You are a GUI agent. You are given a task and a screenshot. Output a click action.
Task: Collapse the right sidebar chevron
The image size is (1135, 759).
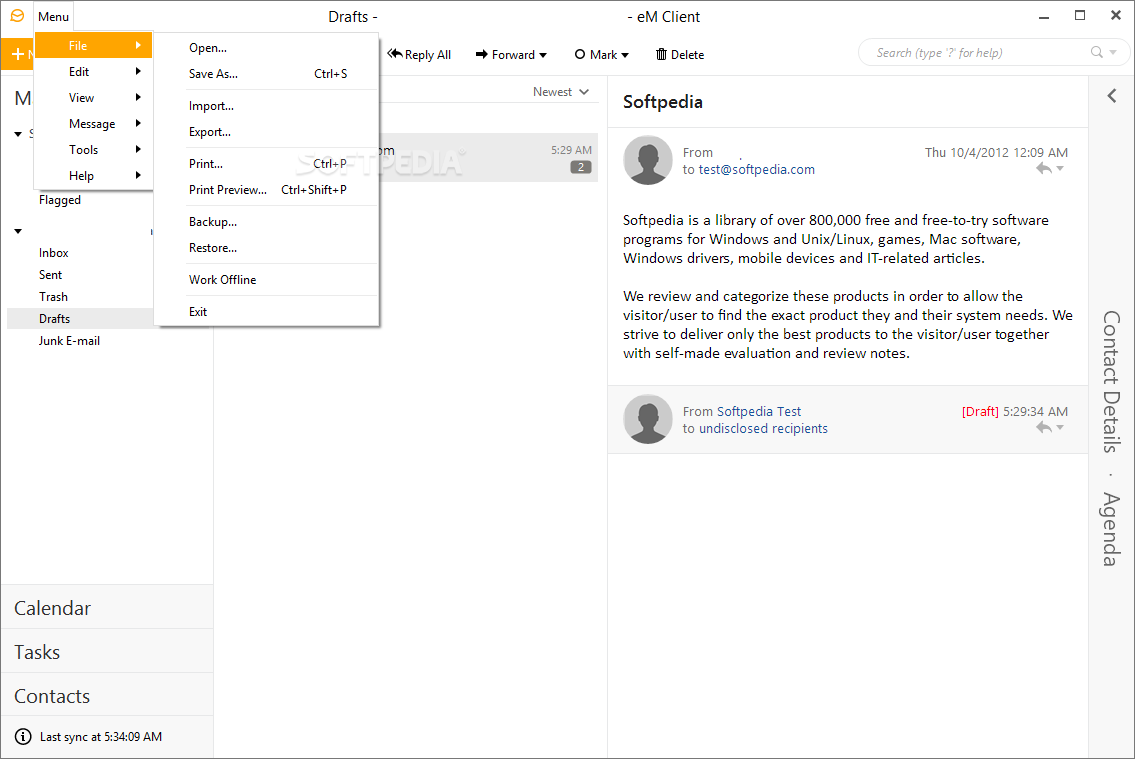point(1112,96)
